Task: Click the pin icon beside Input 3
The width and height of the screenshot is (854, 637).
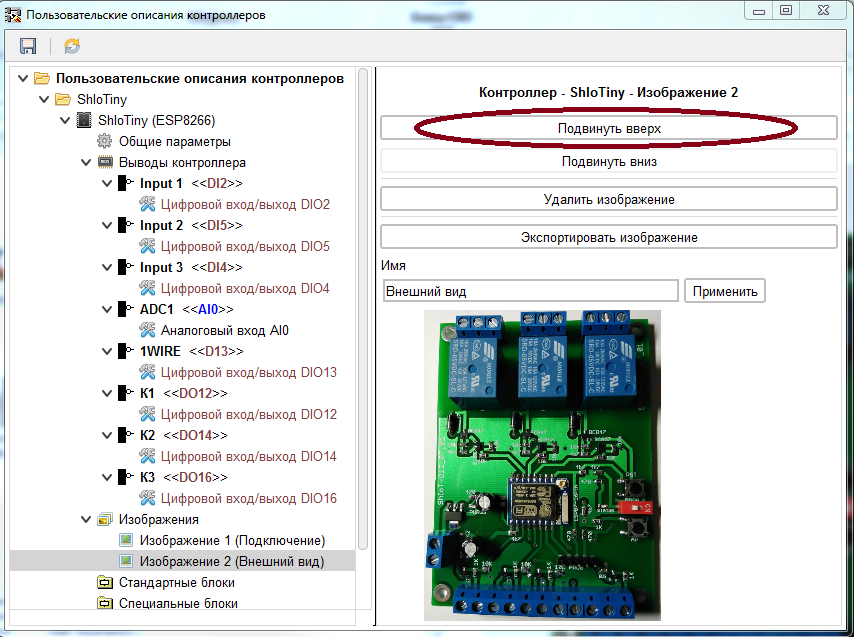Action: (126, 267)
